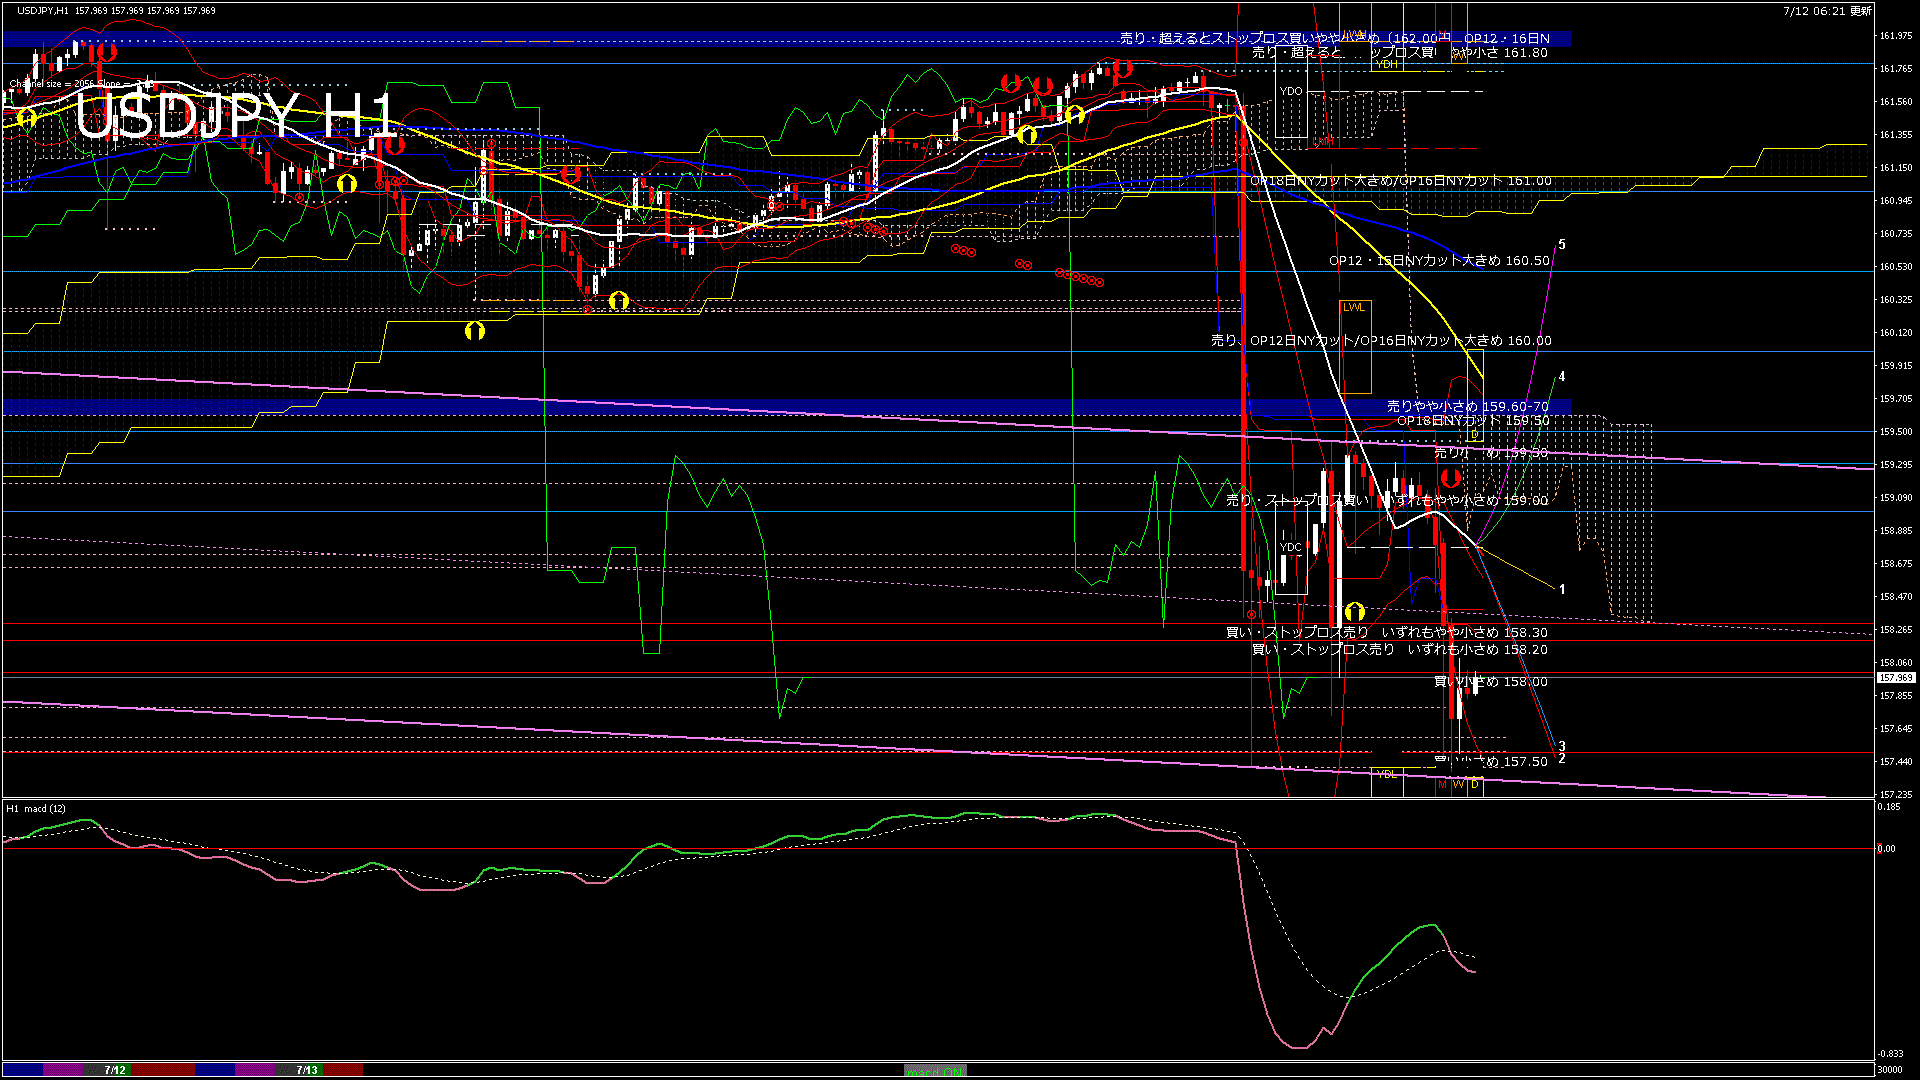This screenshot has width=1920, height=1080.
Task: Click the H1 macd (12) indicator label
Action: [36, 808]
